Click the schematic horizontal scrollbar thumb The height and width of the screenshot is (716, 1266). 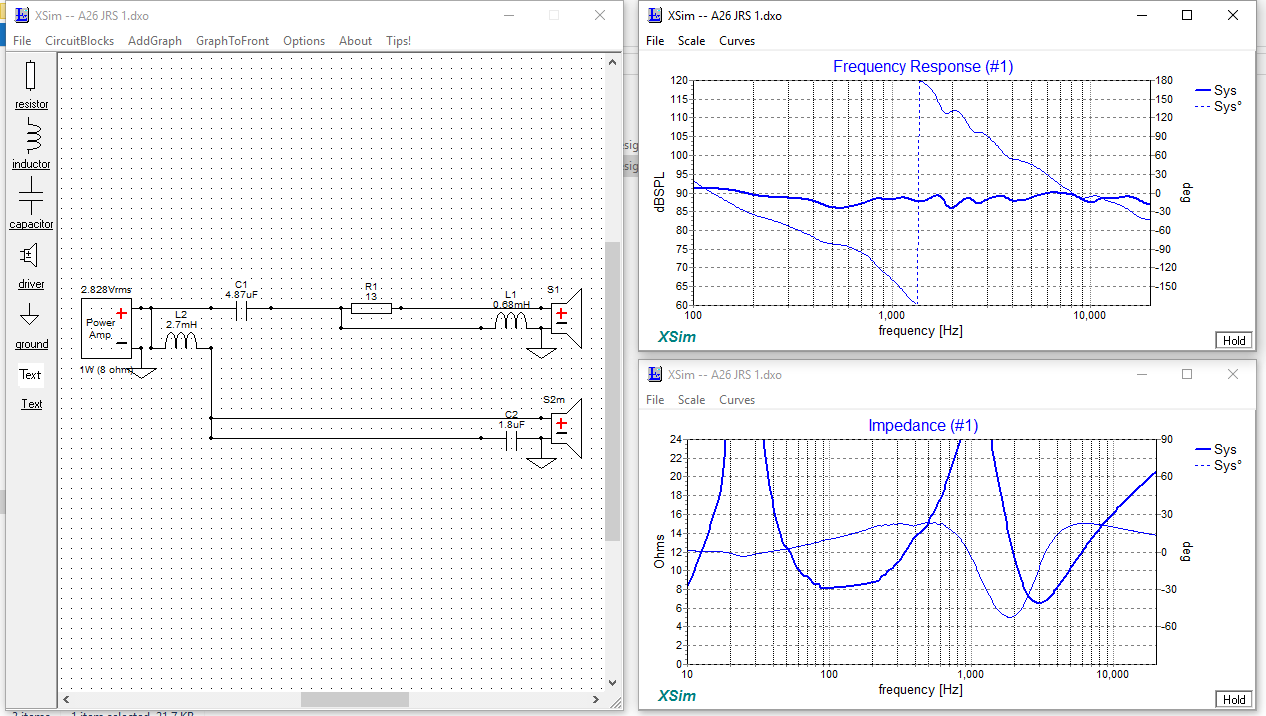[x=355, y=700]
